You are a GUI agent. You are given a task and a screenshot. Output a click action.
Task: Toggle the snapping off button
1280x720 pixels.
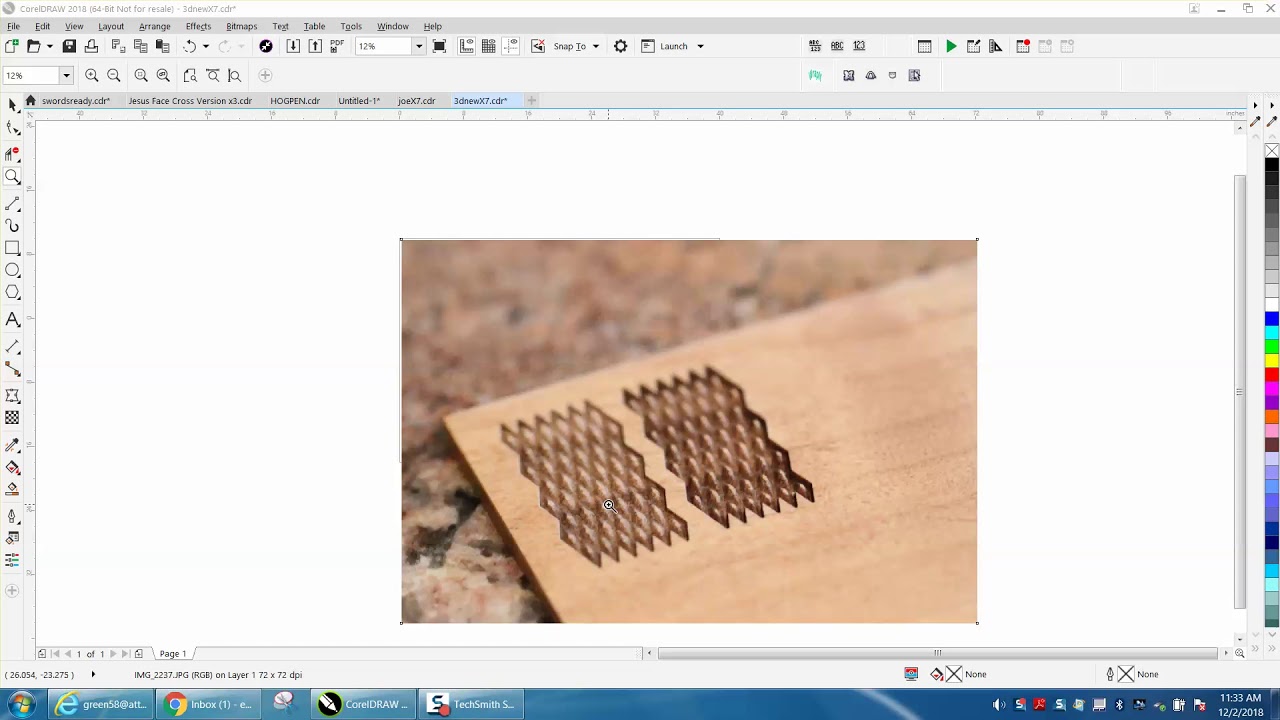point(538,46)
